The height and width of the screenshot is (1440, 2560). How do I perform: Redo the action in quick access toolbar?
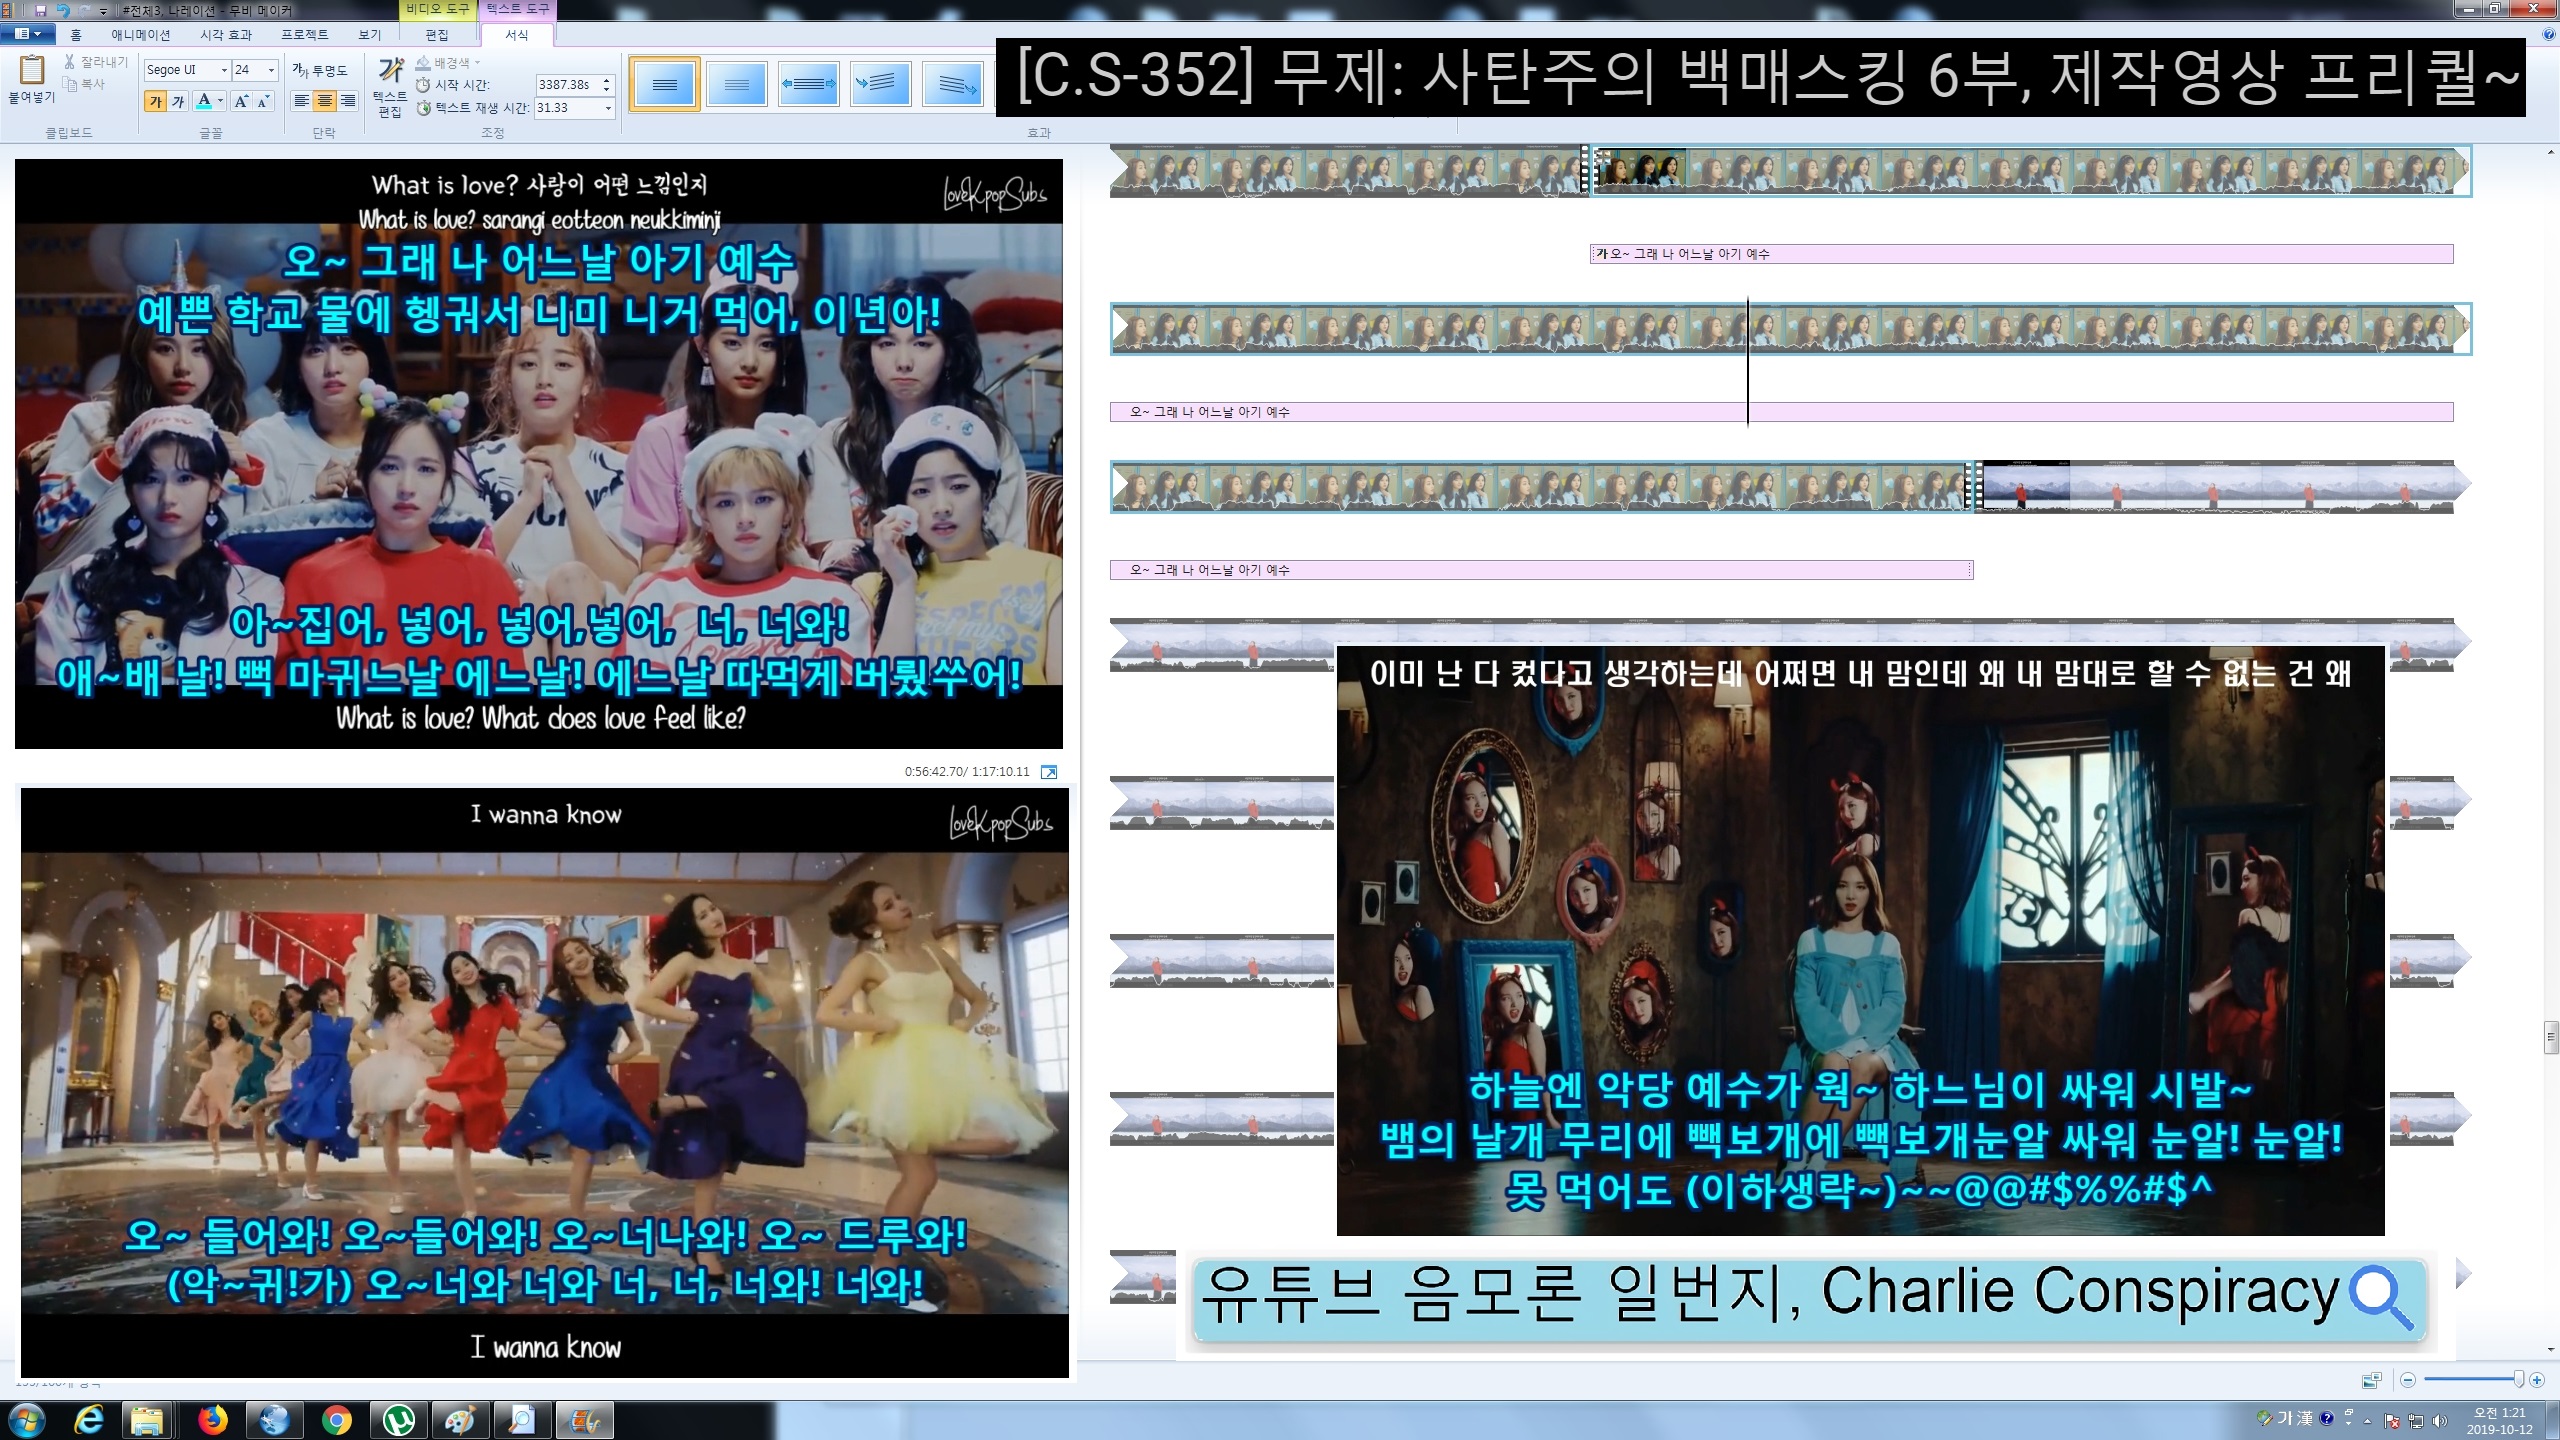(85, 10)
